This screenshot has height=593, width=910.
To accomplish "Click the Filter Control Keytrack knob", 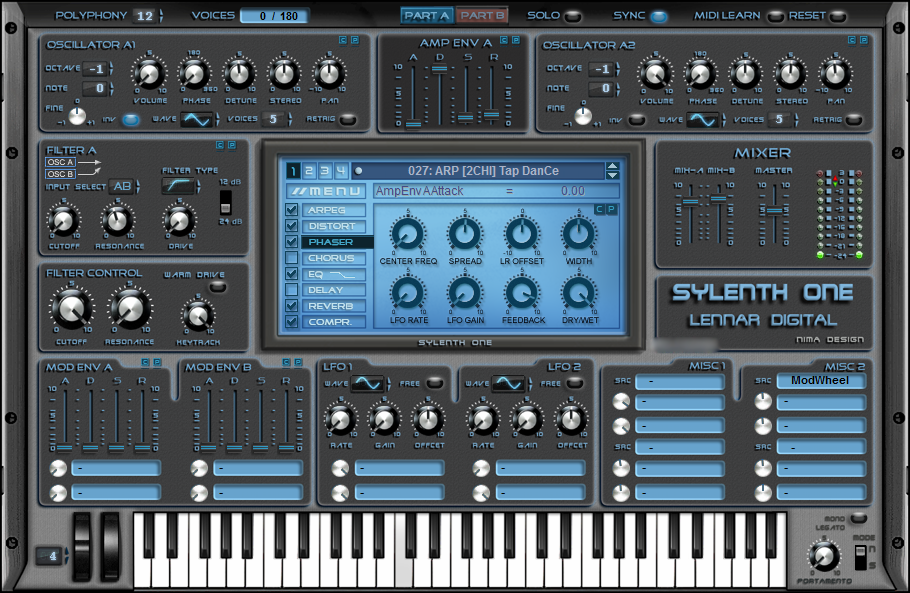I will [x=198, y=315].
